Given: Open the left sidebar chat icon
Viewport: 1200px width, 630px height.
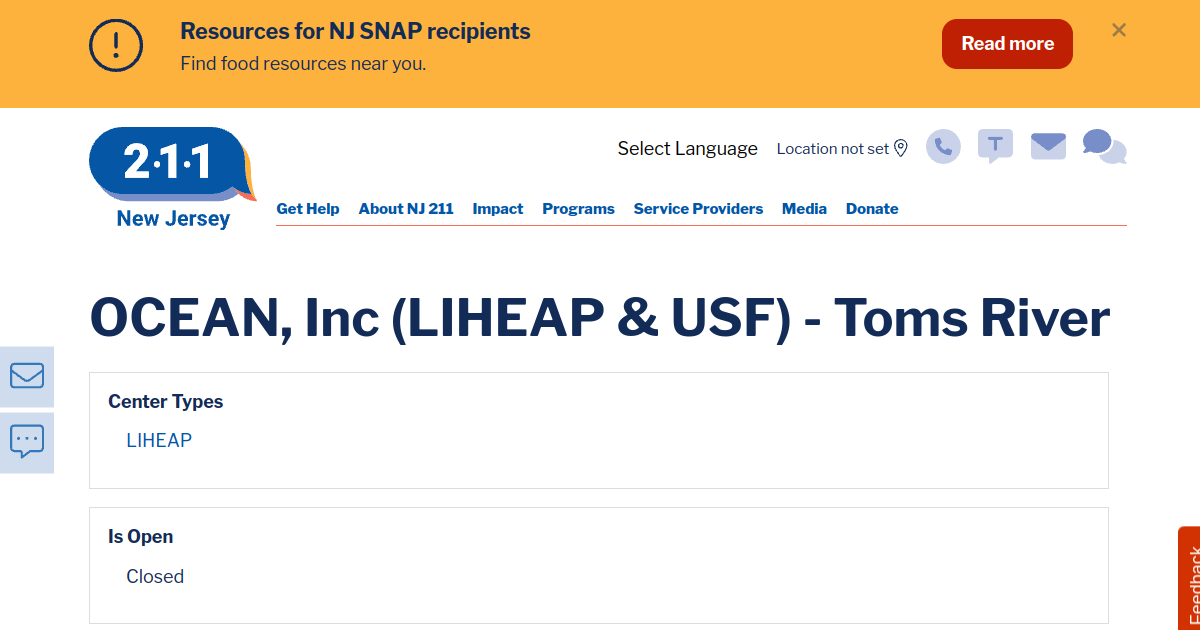Looking at the screenshot, I should pos(27,441).
